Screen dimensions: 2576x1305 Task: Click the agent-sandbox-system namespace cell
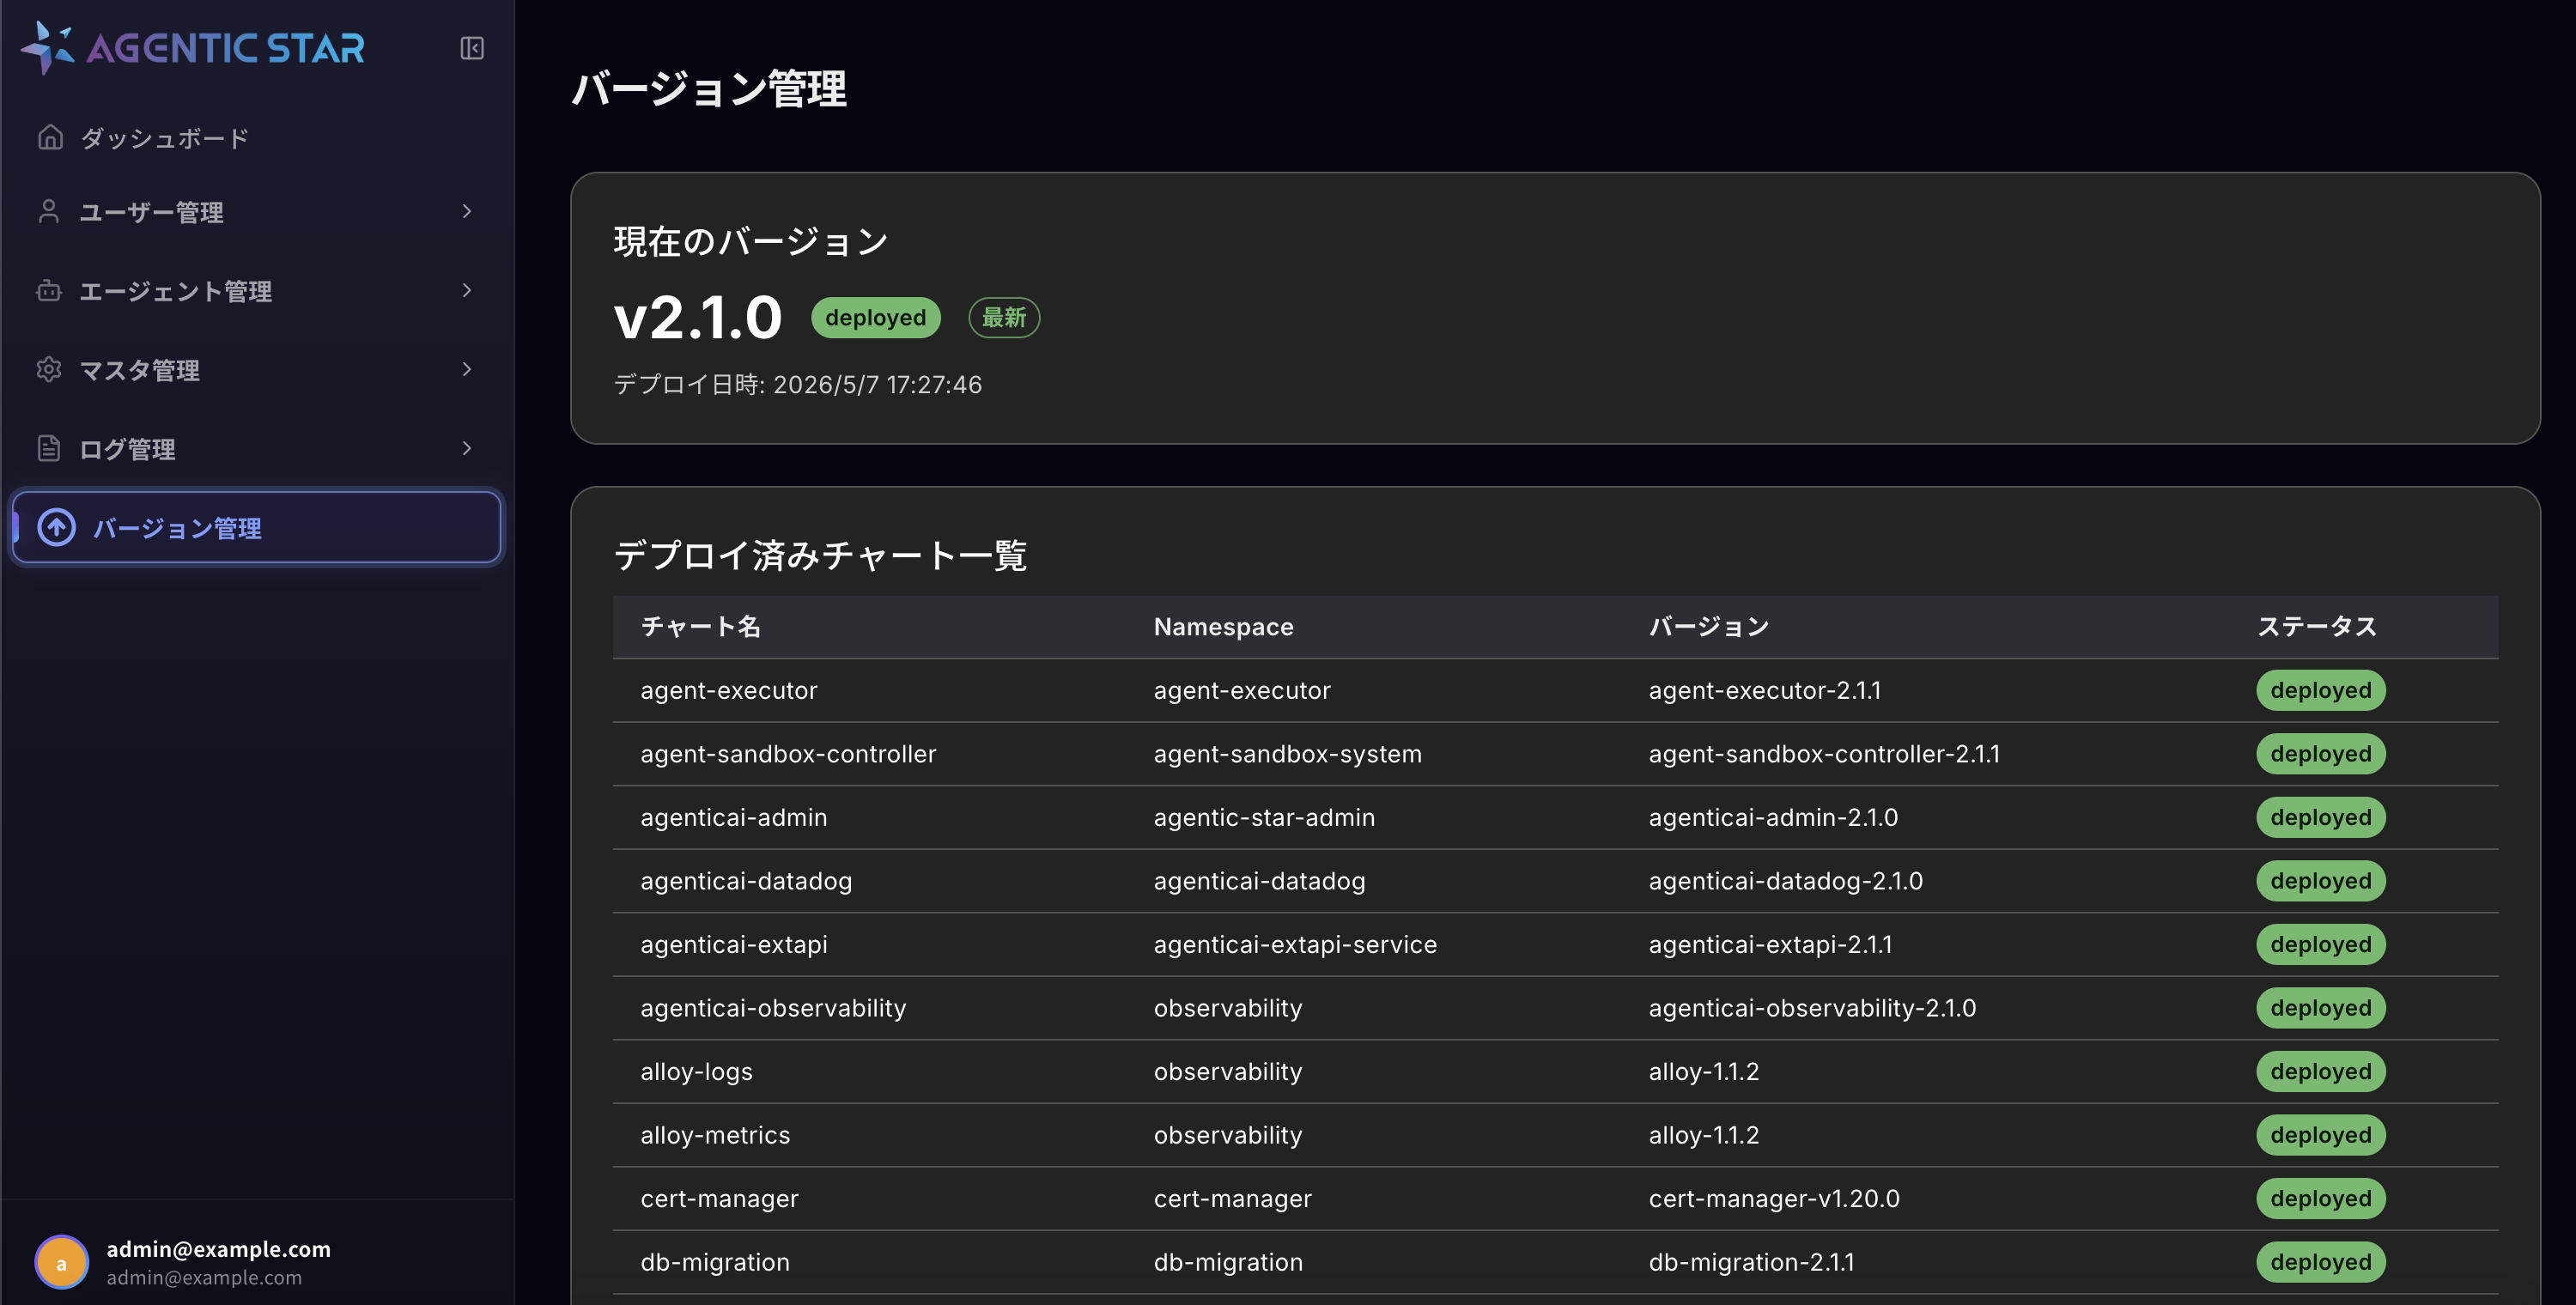point(1287,754)
